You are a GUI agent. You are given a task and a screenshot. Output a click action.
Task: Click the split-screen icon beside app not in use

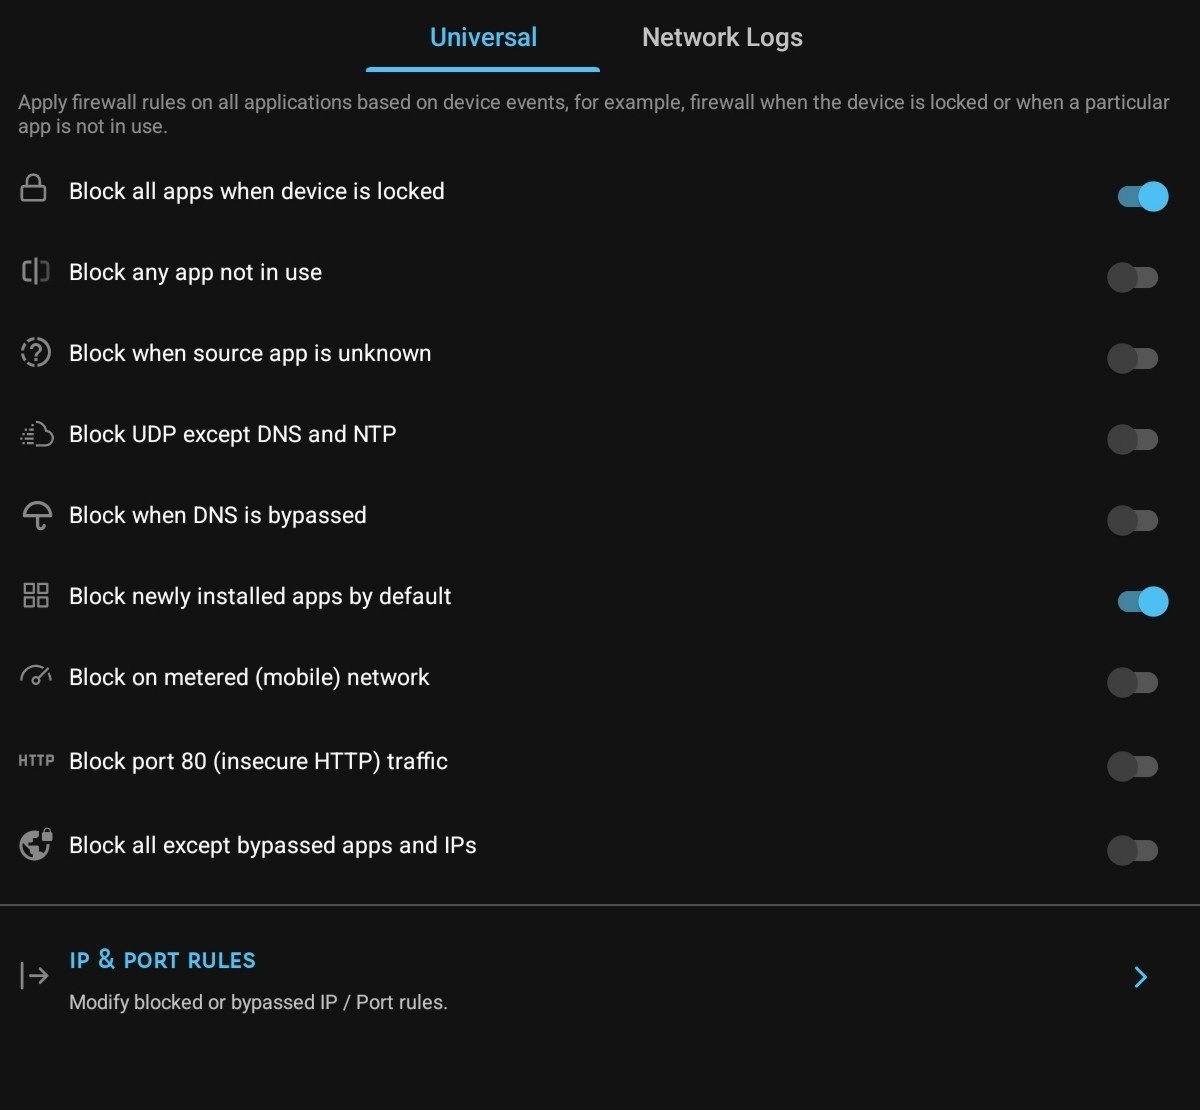click(x=35, y=271)
